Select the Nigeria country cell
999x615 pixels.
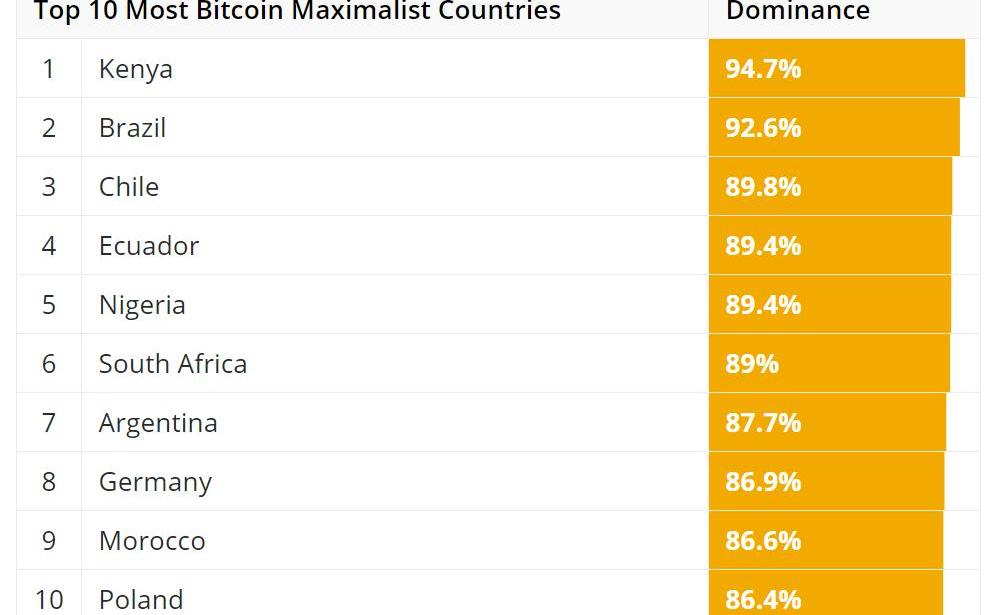142,305
